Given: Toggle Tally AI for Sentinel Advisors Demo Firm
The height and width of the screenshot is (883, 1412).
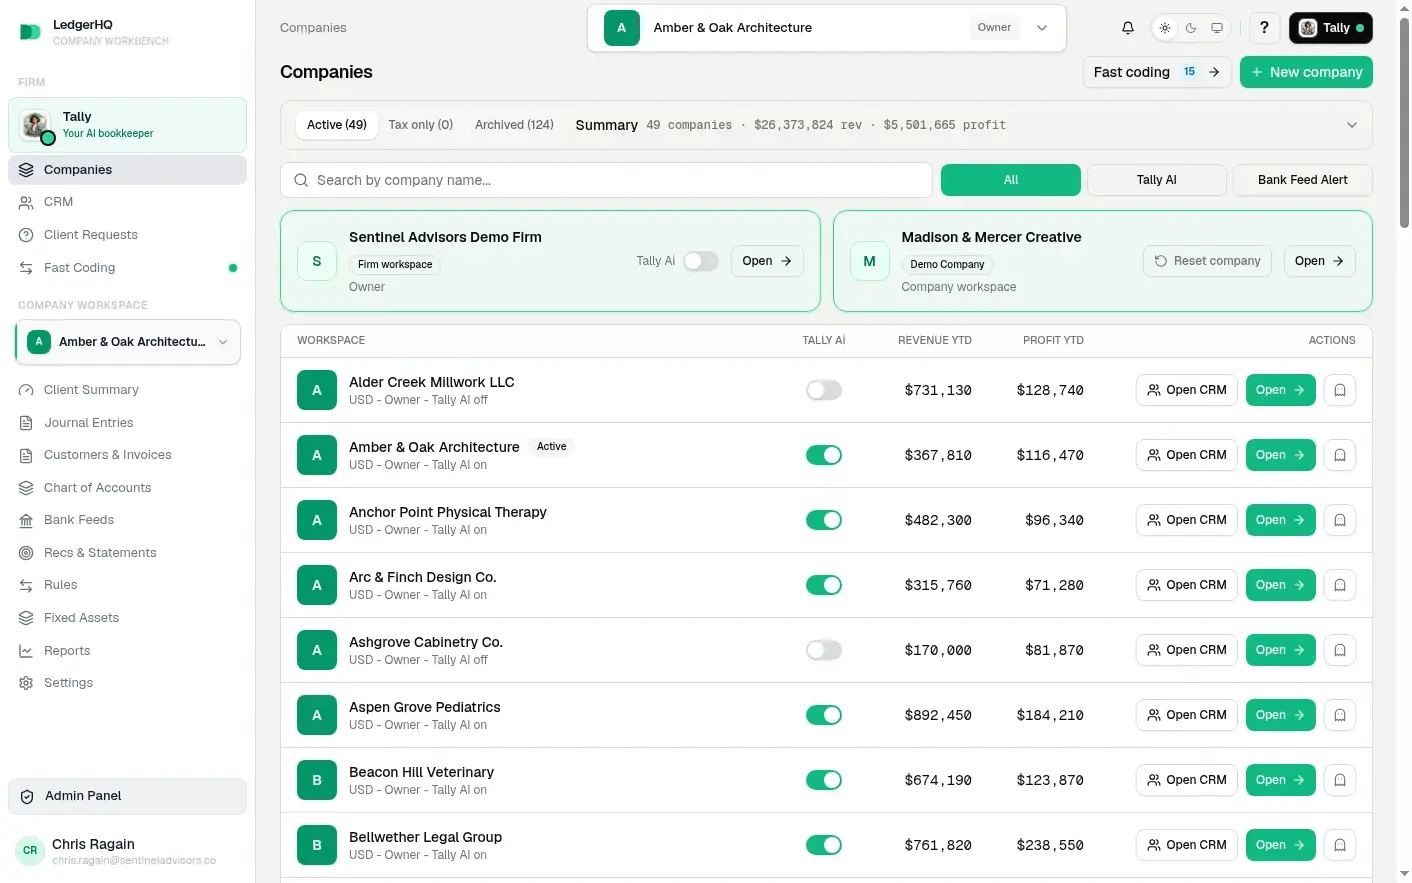Looking at the screenshot, I should pyautogui.click(x=701, y=261).
